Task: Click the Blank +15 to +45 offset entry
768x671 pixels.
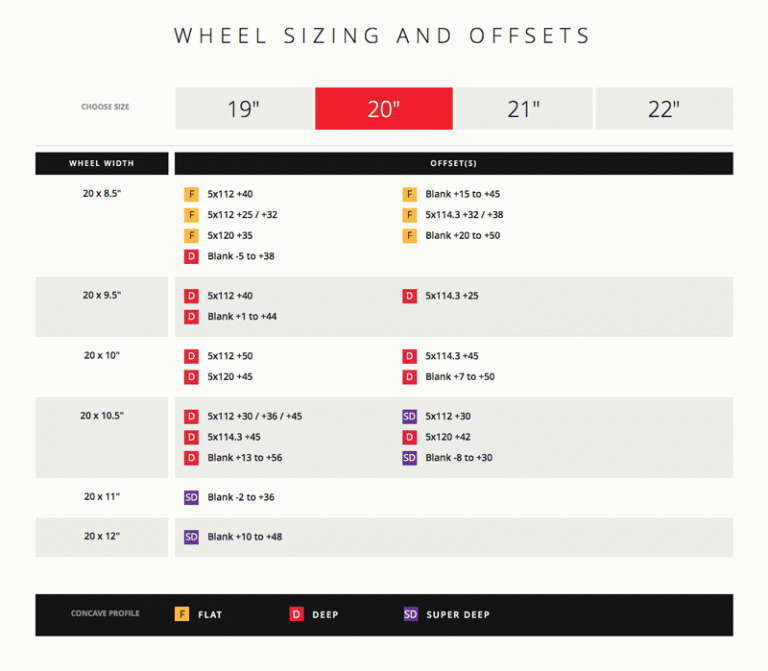Action: (462, 194)
